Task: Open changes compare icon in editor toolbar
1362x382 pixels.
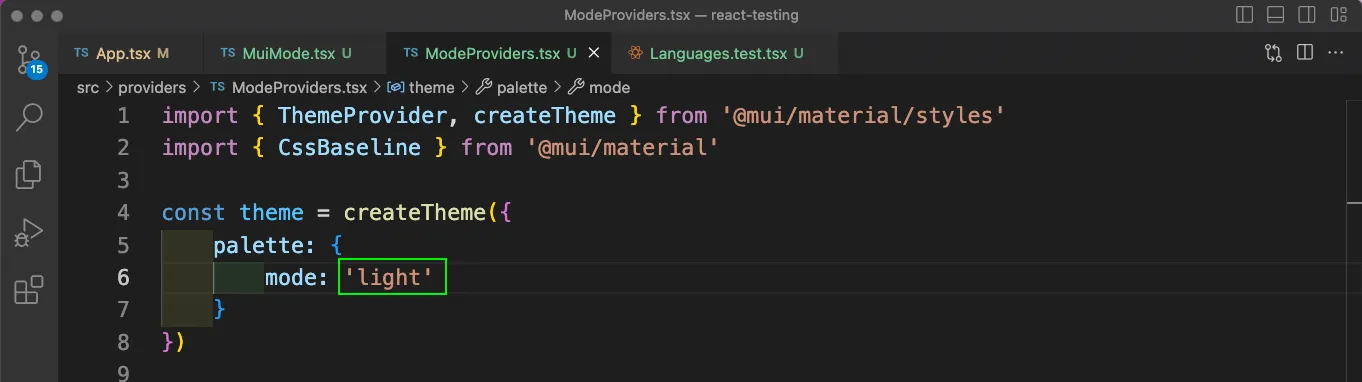Action: pyautogui.click(x=1273, y=53)
